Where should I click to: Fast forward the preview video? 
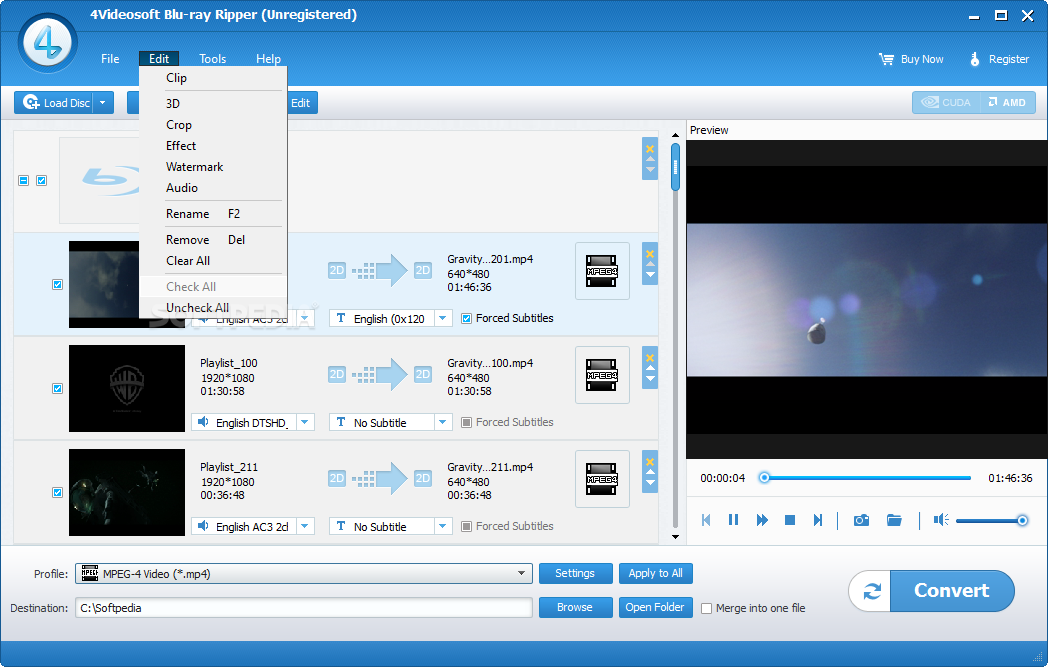pyautogui.click(x=762, y=520)
